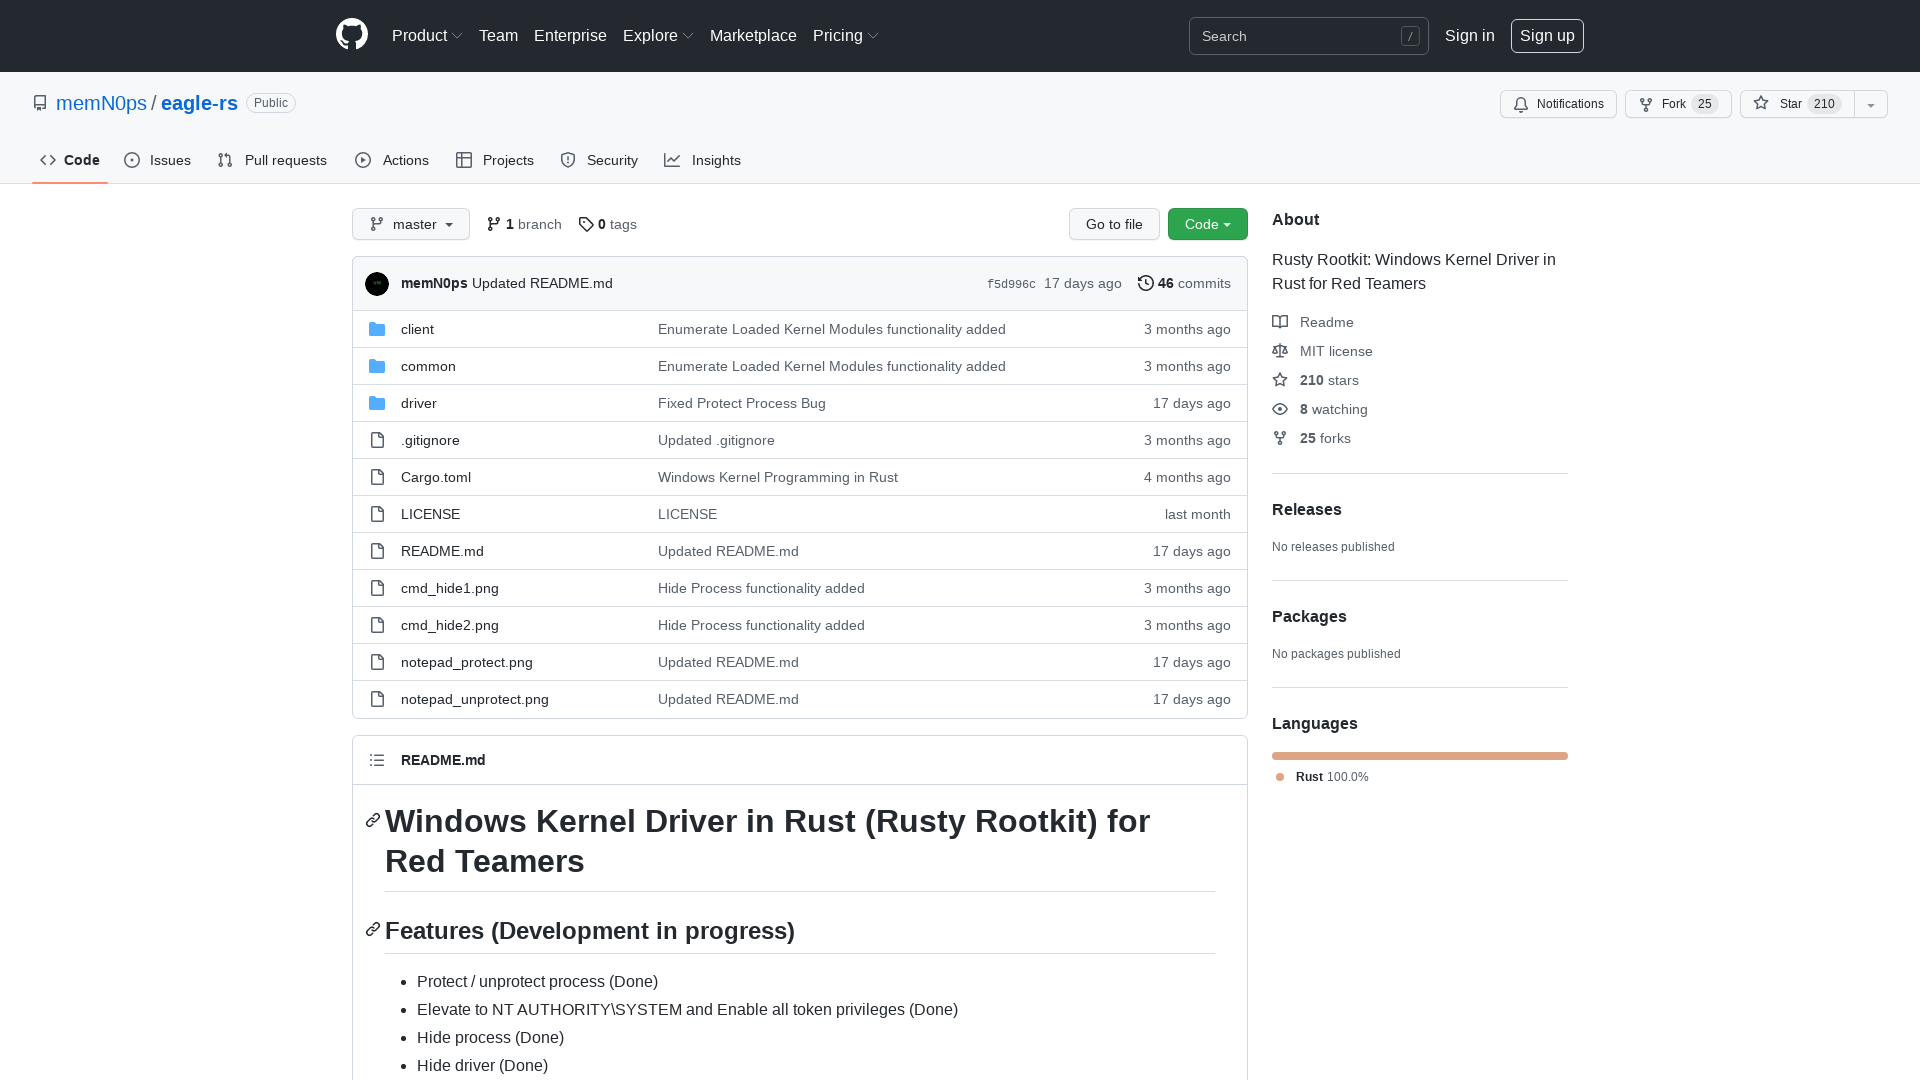This screenshot has width=1920, height=1080.
Task: Open the master branch selector
Action: pos(411,224)
